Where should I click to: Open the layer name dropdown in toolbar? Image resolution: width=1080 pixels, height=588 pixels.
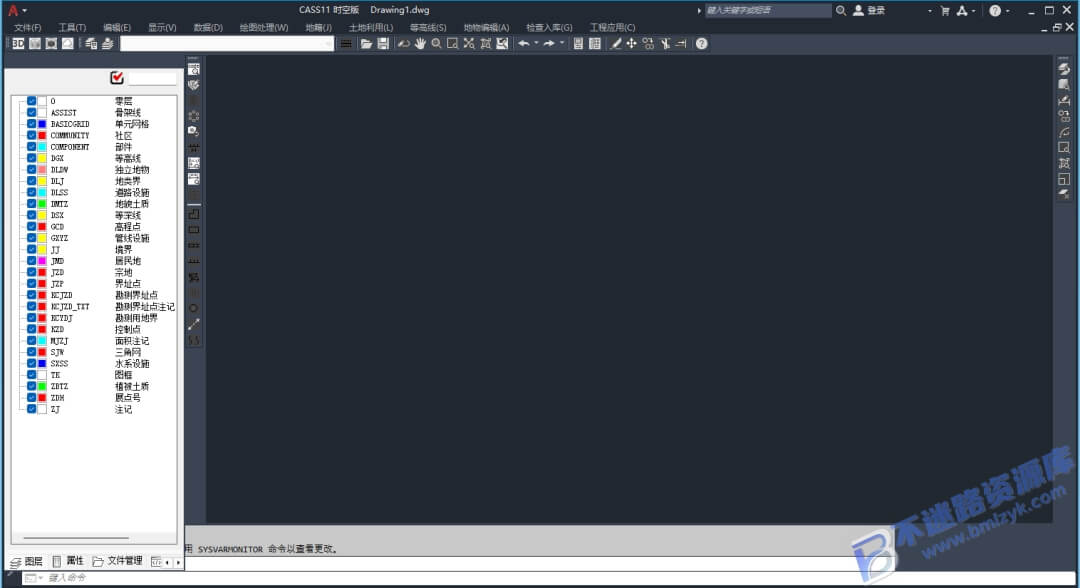[x=328, y=43]
